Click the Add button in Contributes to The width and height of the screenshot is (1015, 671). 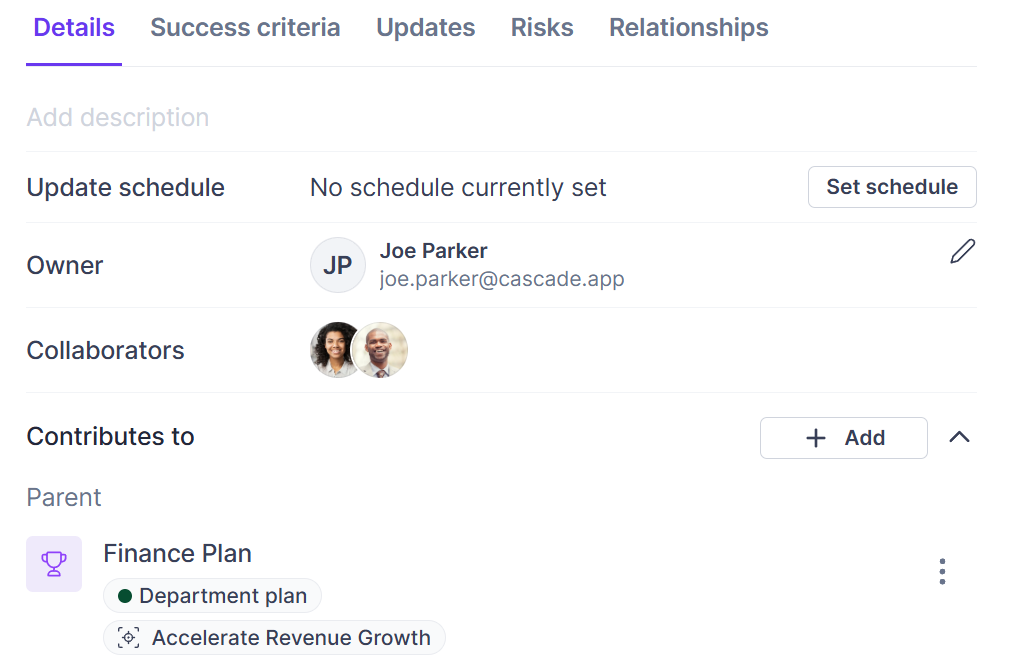tap(844, 438)
